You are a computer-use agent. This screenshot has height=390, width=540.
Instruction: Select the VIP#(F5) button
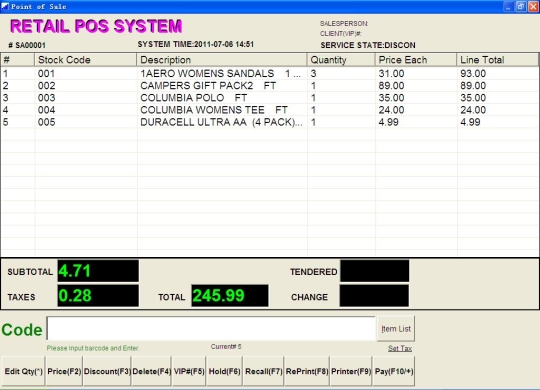[189, 371]
